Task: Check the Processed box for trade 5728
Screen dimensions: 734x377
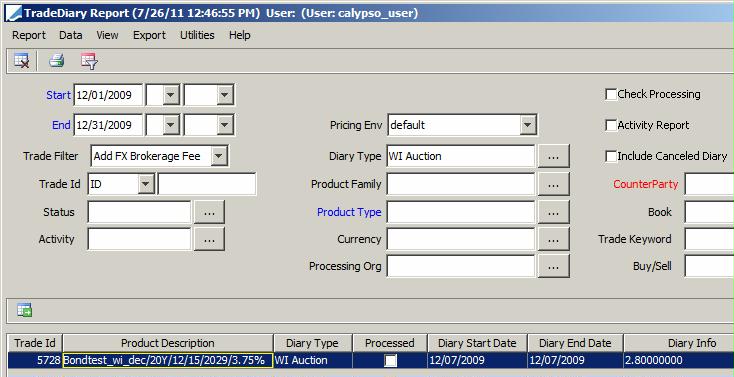Action: [390, 360]
